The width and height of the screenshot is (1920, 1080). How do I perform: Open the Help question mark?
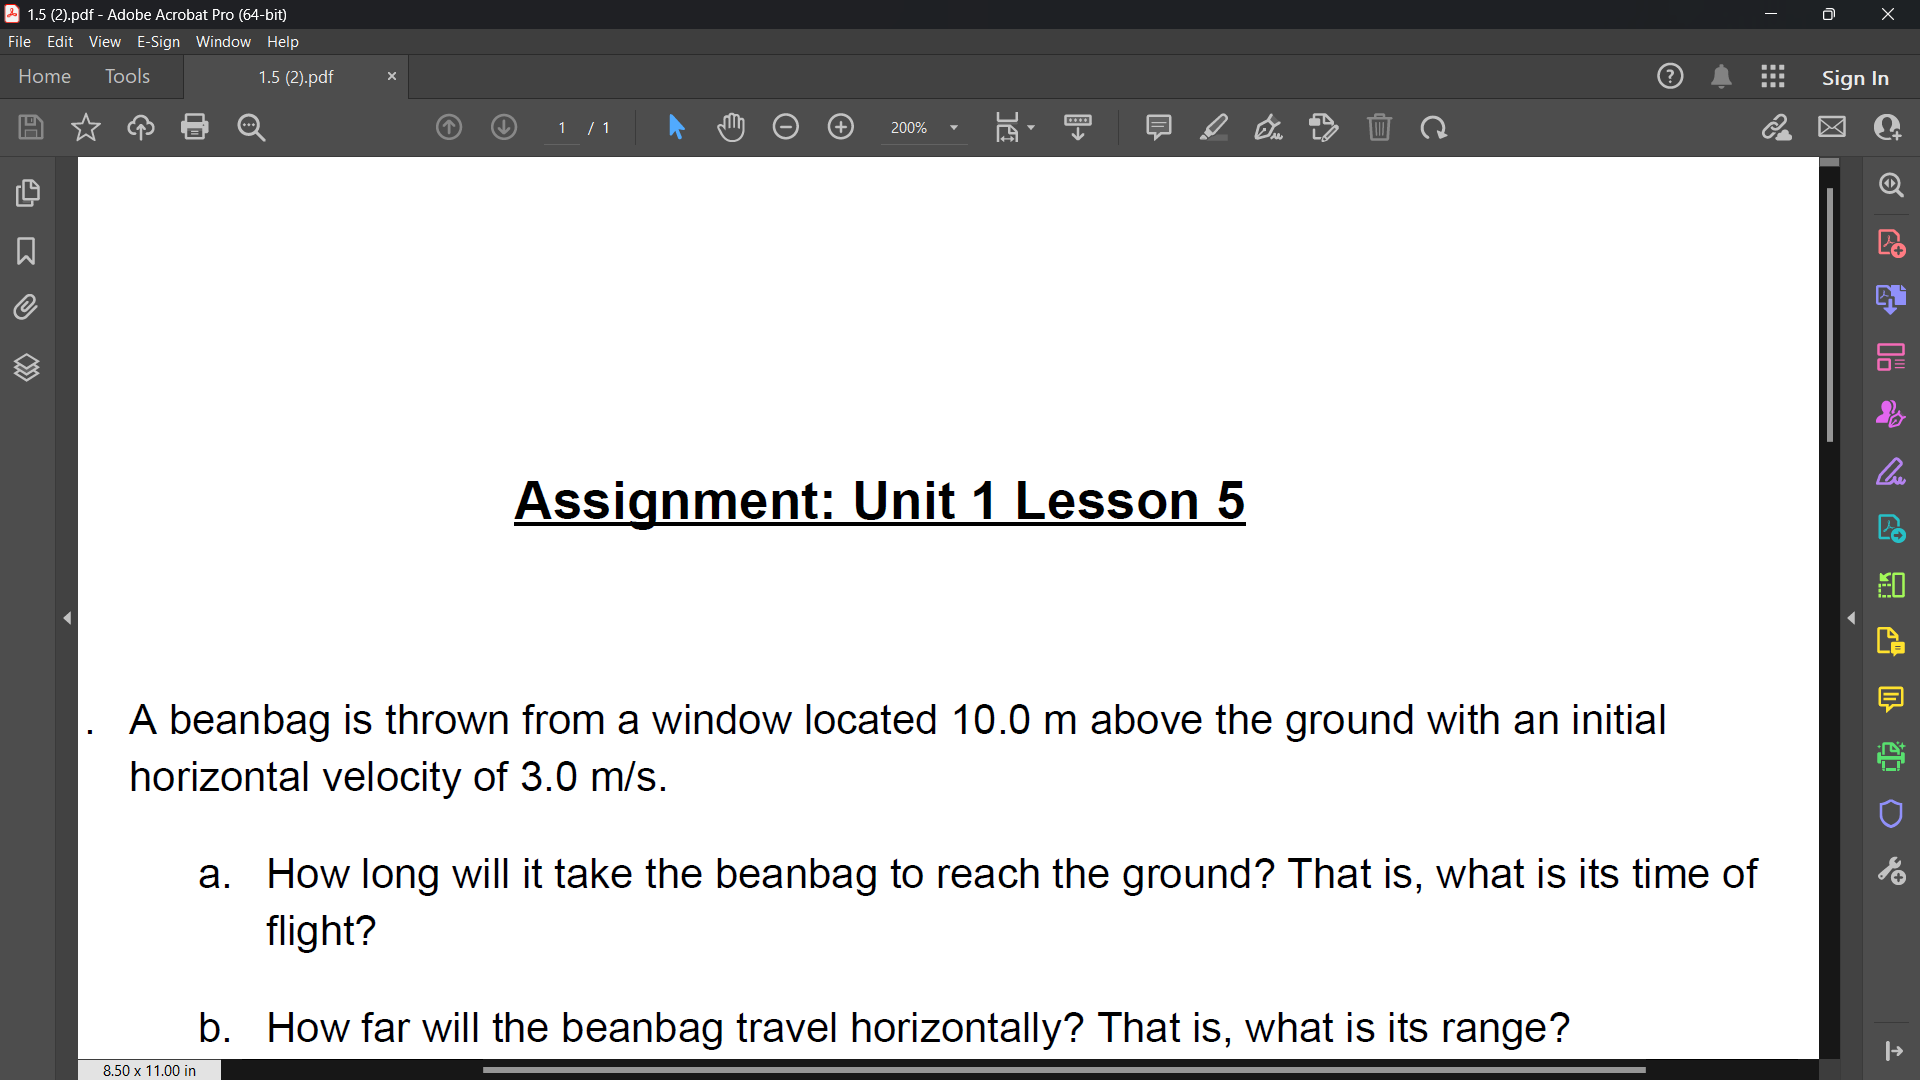pyautogui.click(x=1671, y=76)
